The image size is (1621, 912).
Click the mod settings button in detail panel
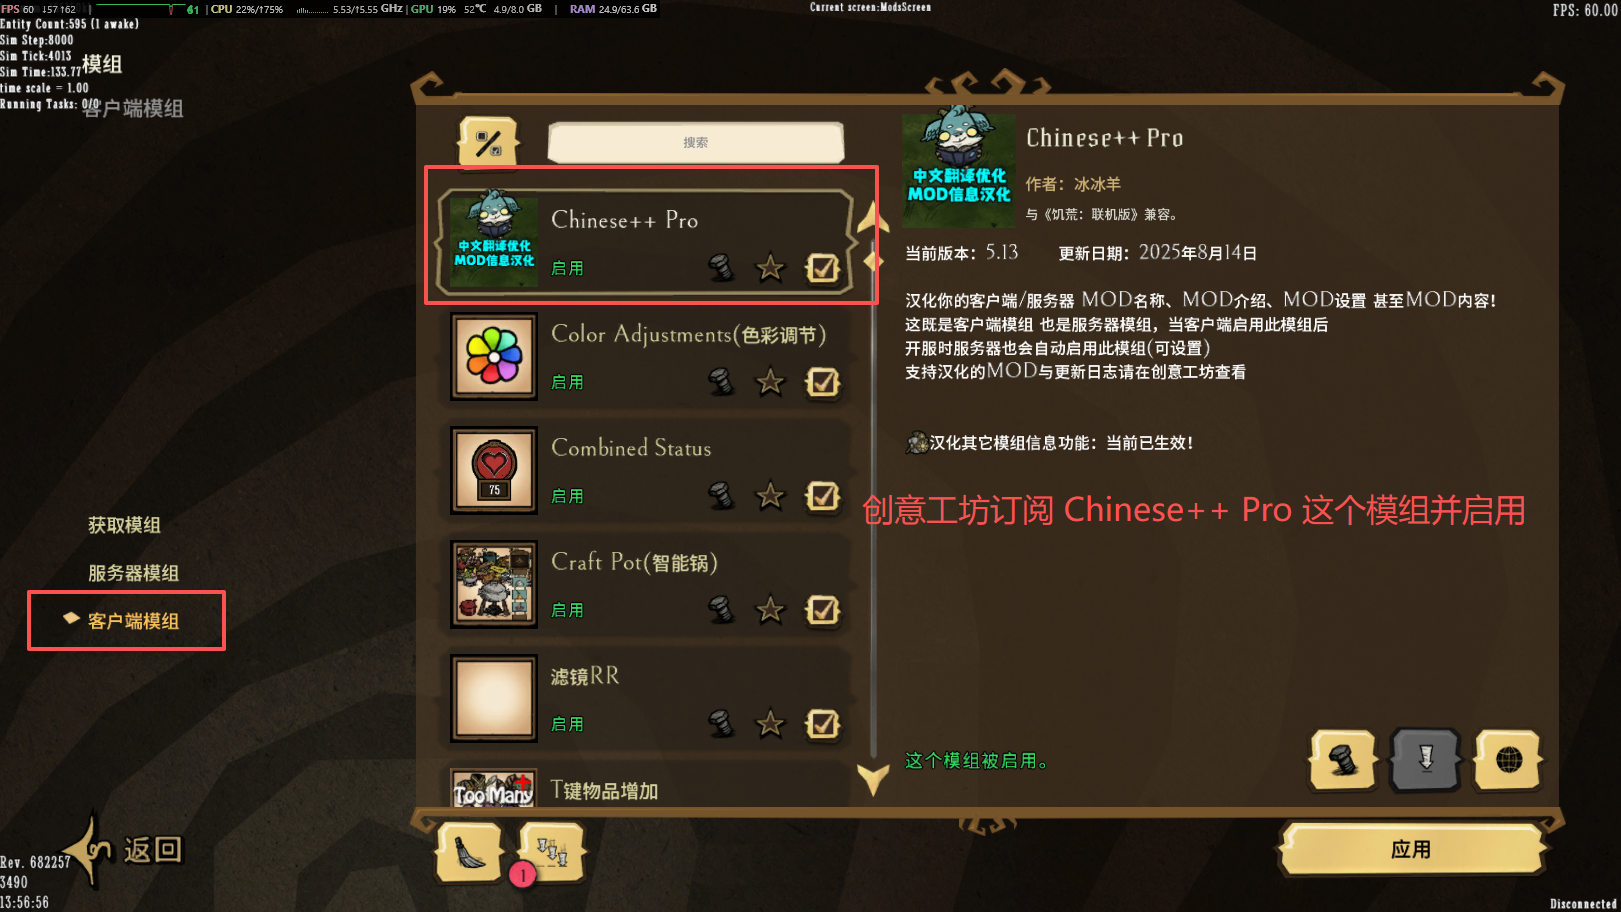click(1343, 761)
